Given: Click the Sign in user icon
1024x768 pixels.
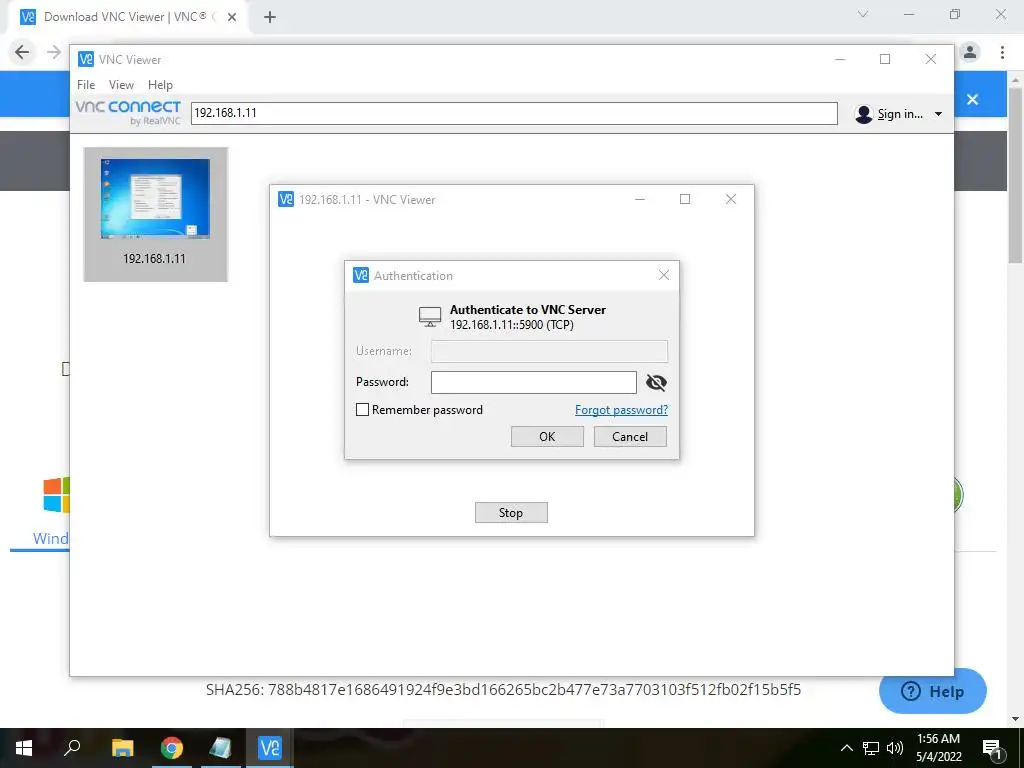Looking at the screenshot, I should 863,114.
